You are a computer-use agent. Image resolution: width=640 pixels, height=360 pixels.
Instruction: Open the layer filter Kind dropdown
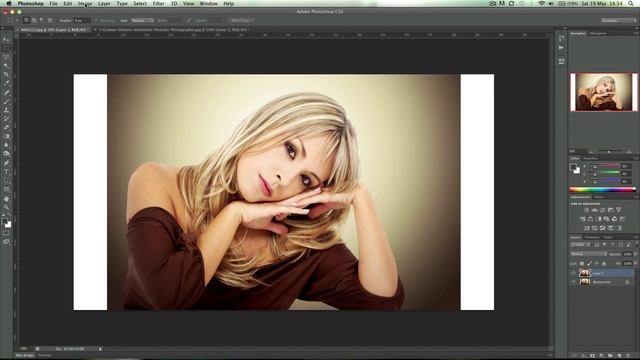pos(580,245)
